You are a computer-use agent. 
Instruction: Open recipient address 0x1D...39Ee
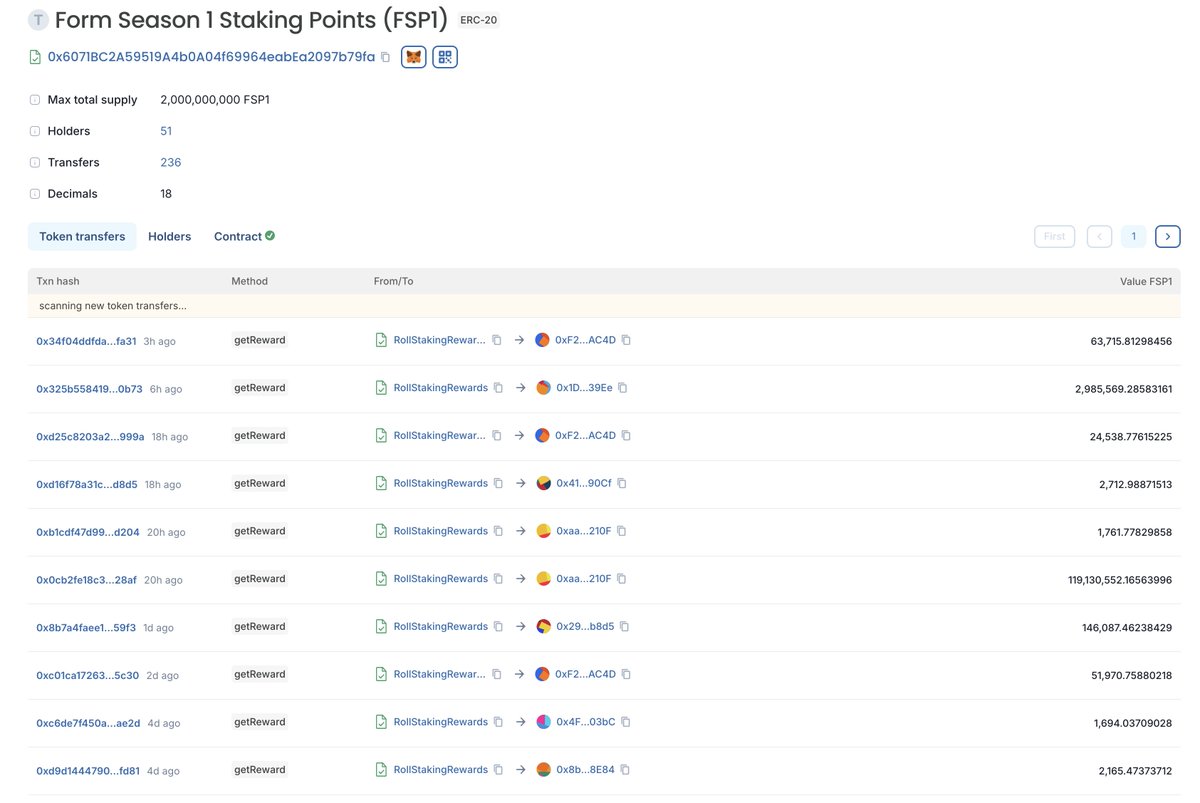[584, 388]
